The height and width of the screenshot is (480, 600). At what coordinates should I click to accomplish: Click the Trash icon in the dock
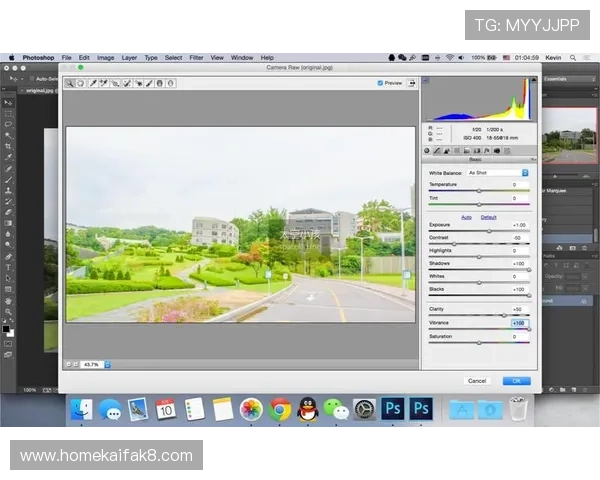(517, 408)
